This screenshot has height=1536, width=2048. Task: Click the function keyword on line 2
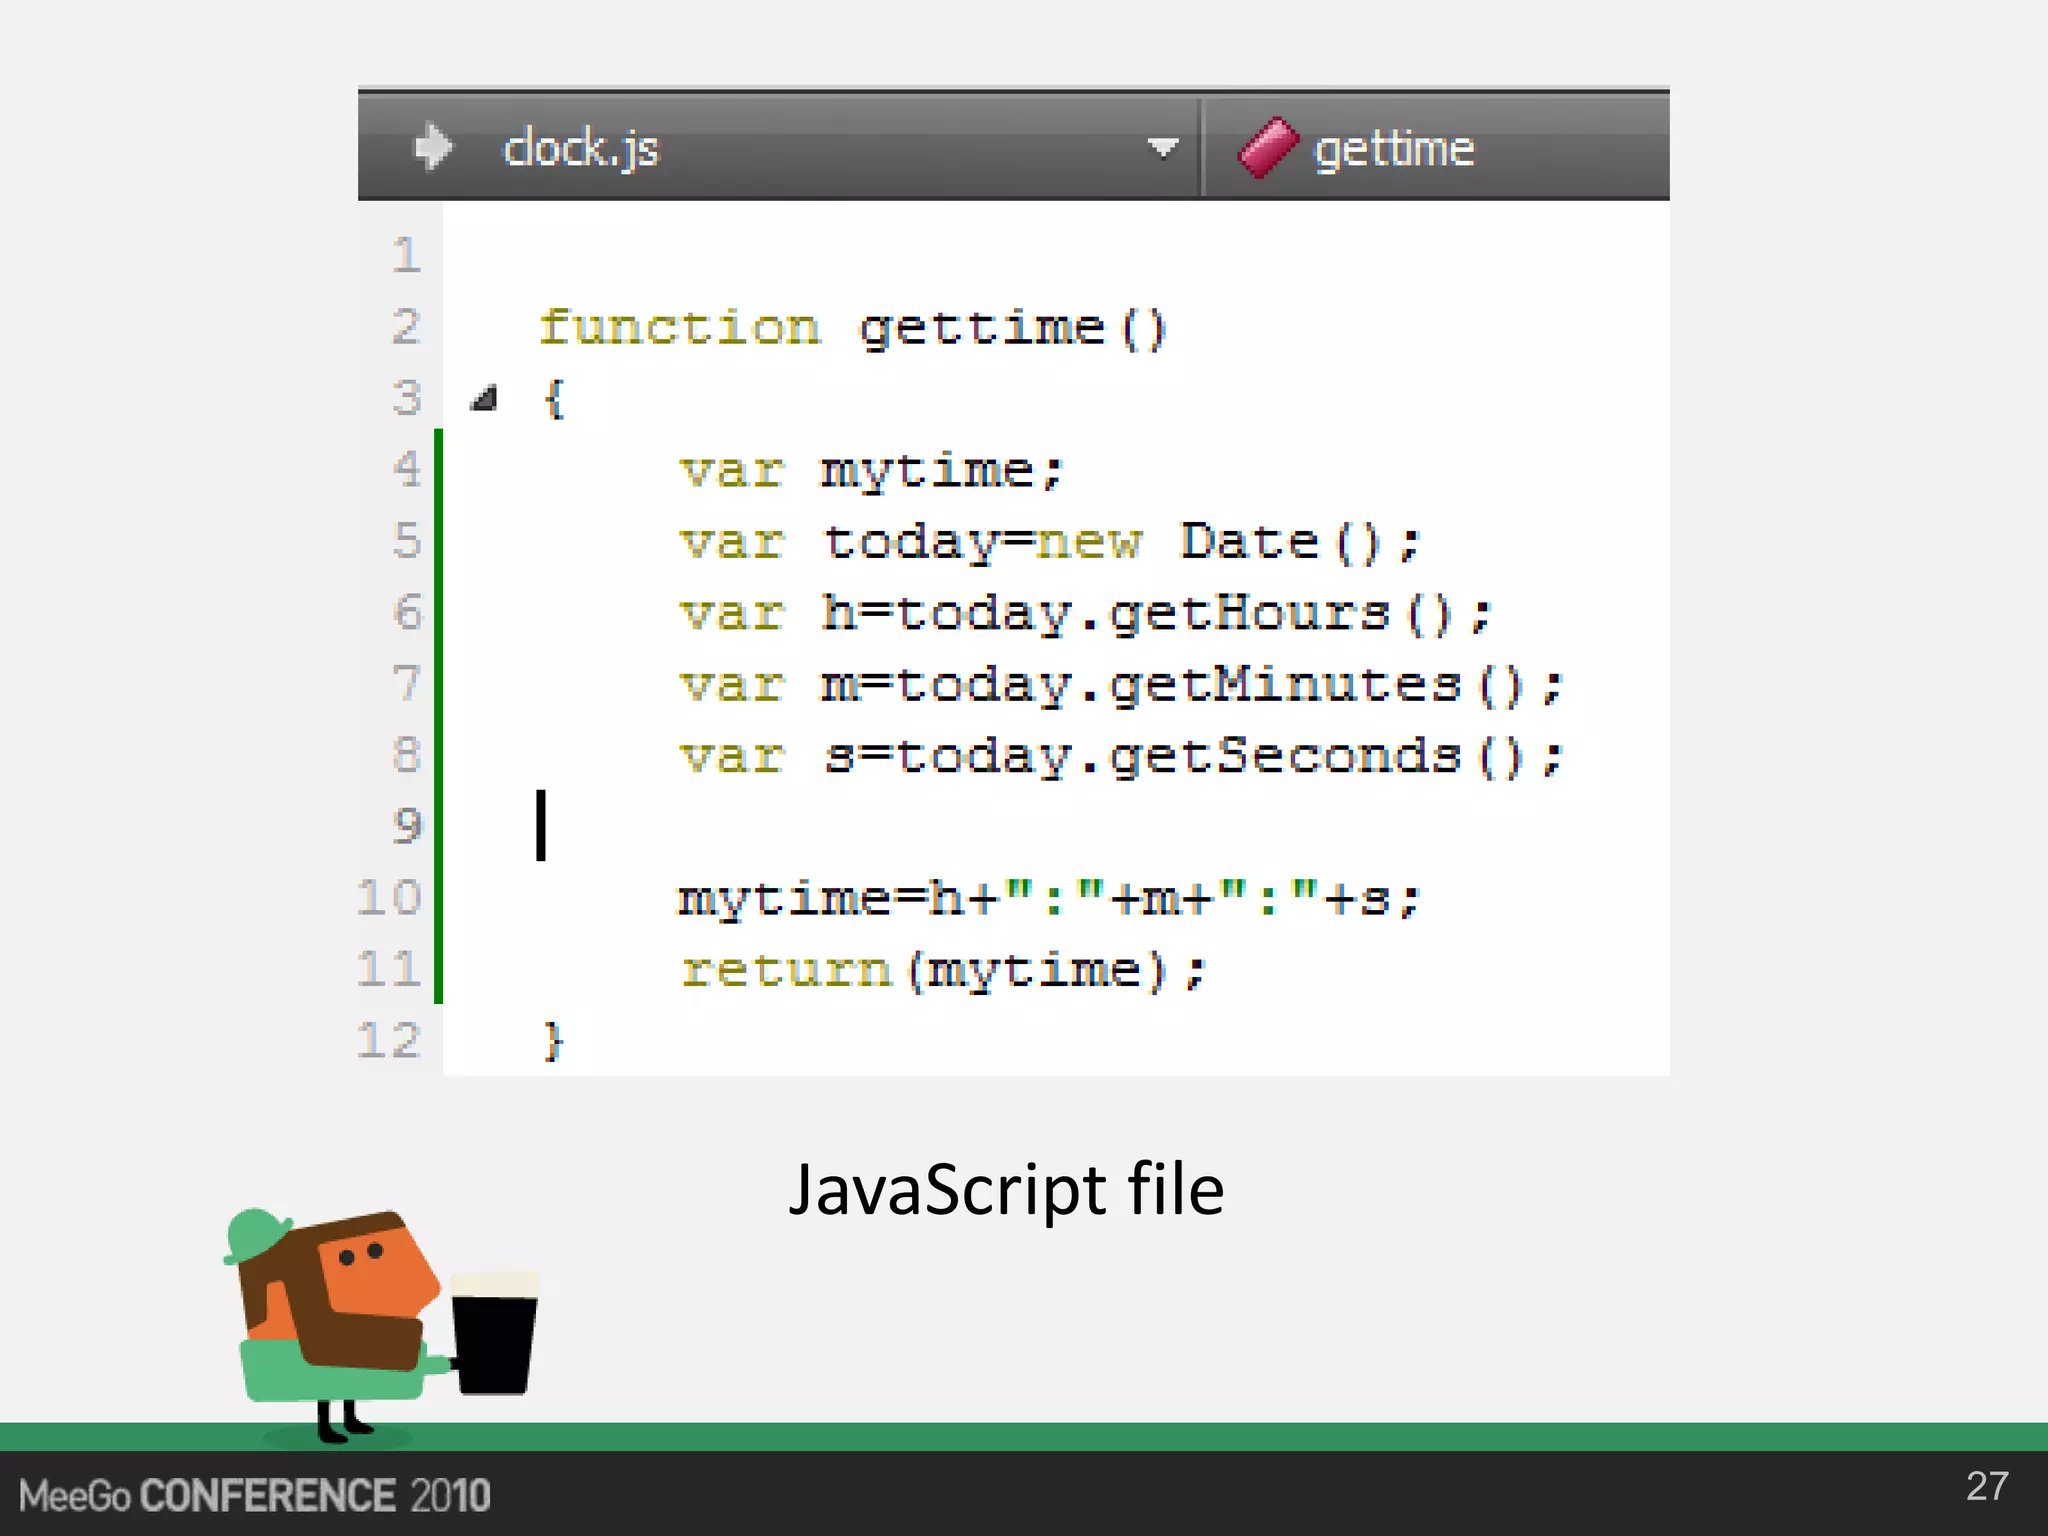(x=680, y=328)
